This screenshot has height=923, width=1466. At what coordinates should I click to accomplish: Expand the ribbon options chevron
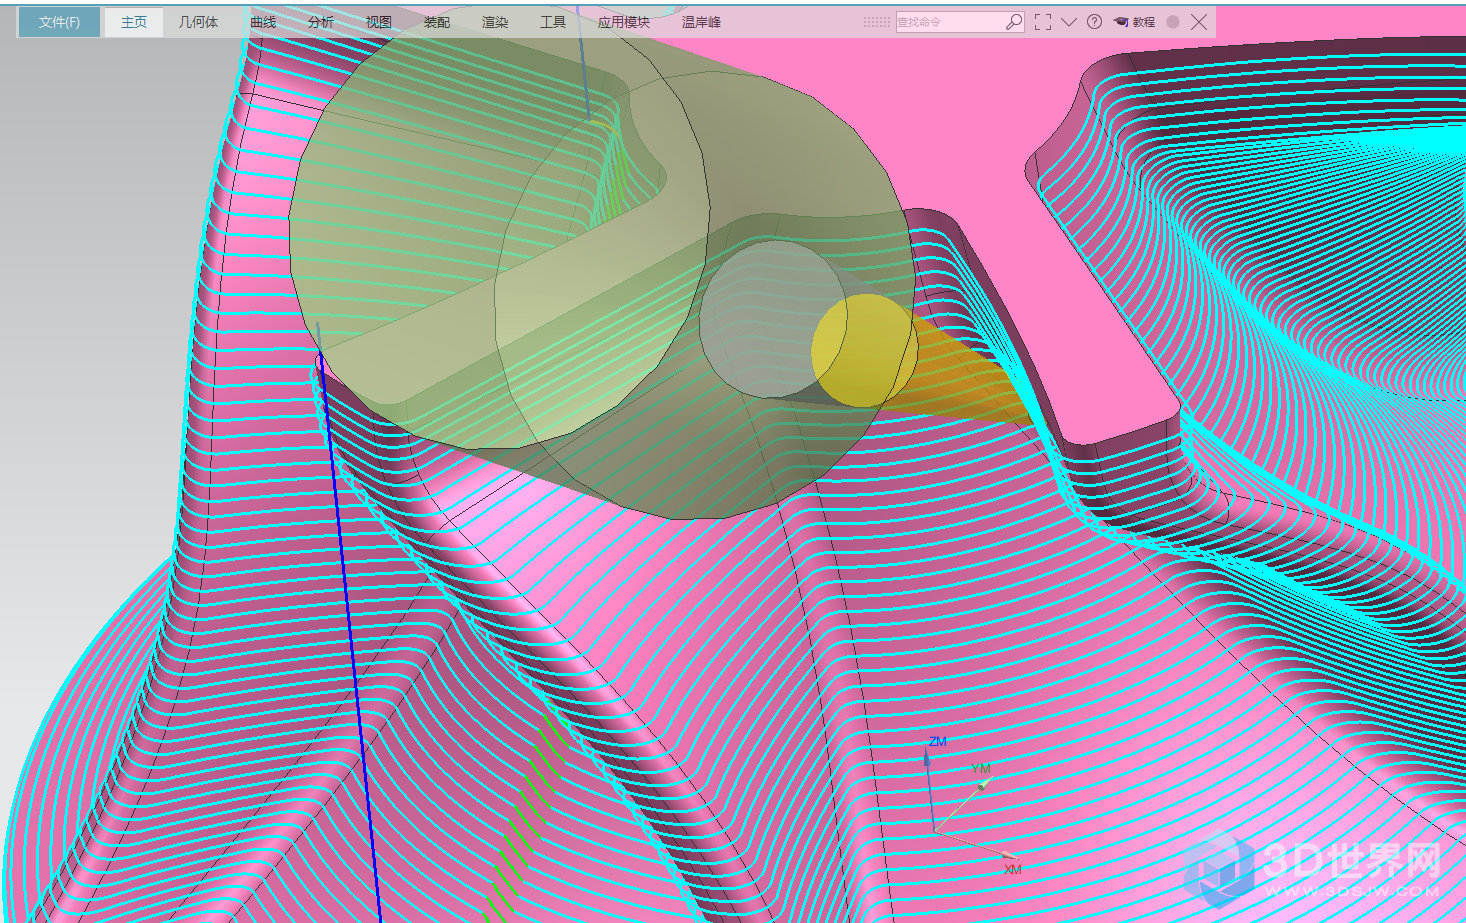coord(1069,22)
